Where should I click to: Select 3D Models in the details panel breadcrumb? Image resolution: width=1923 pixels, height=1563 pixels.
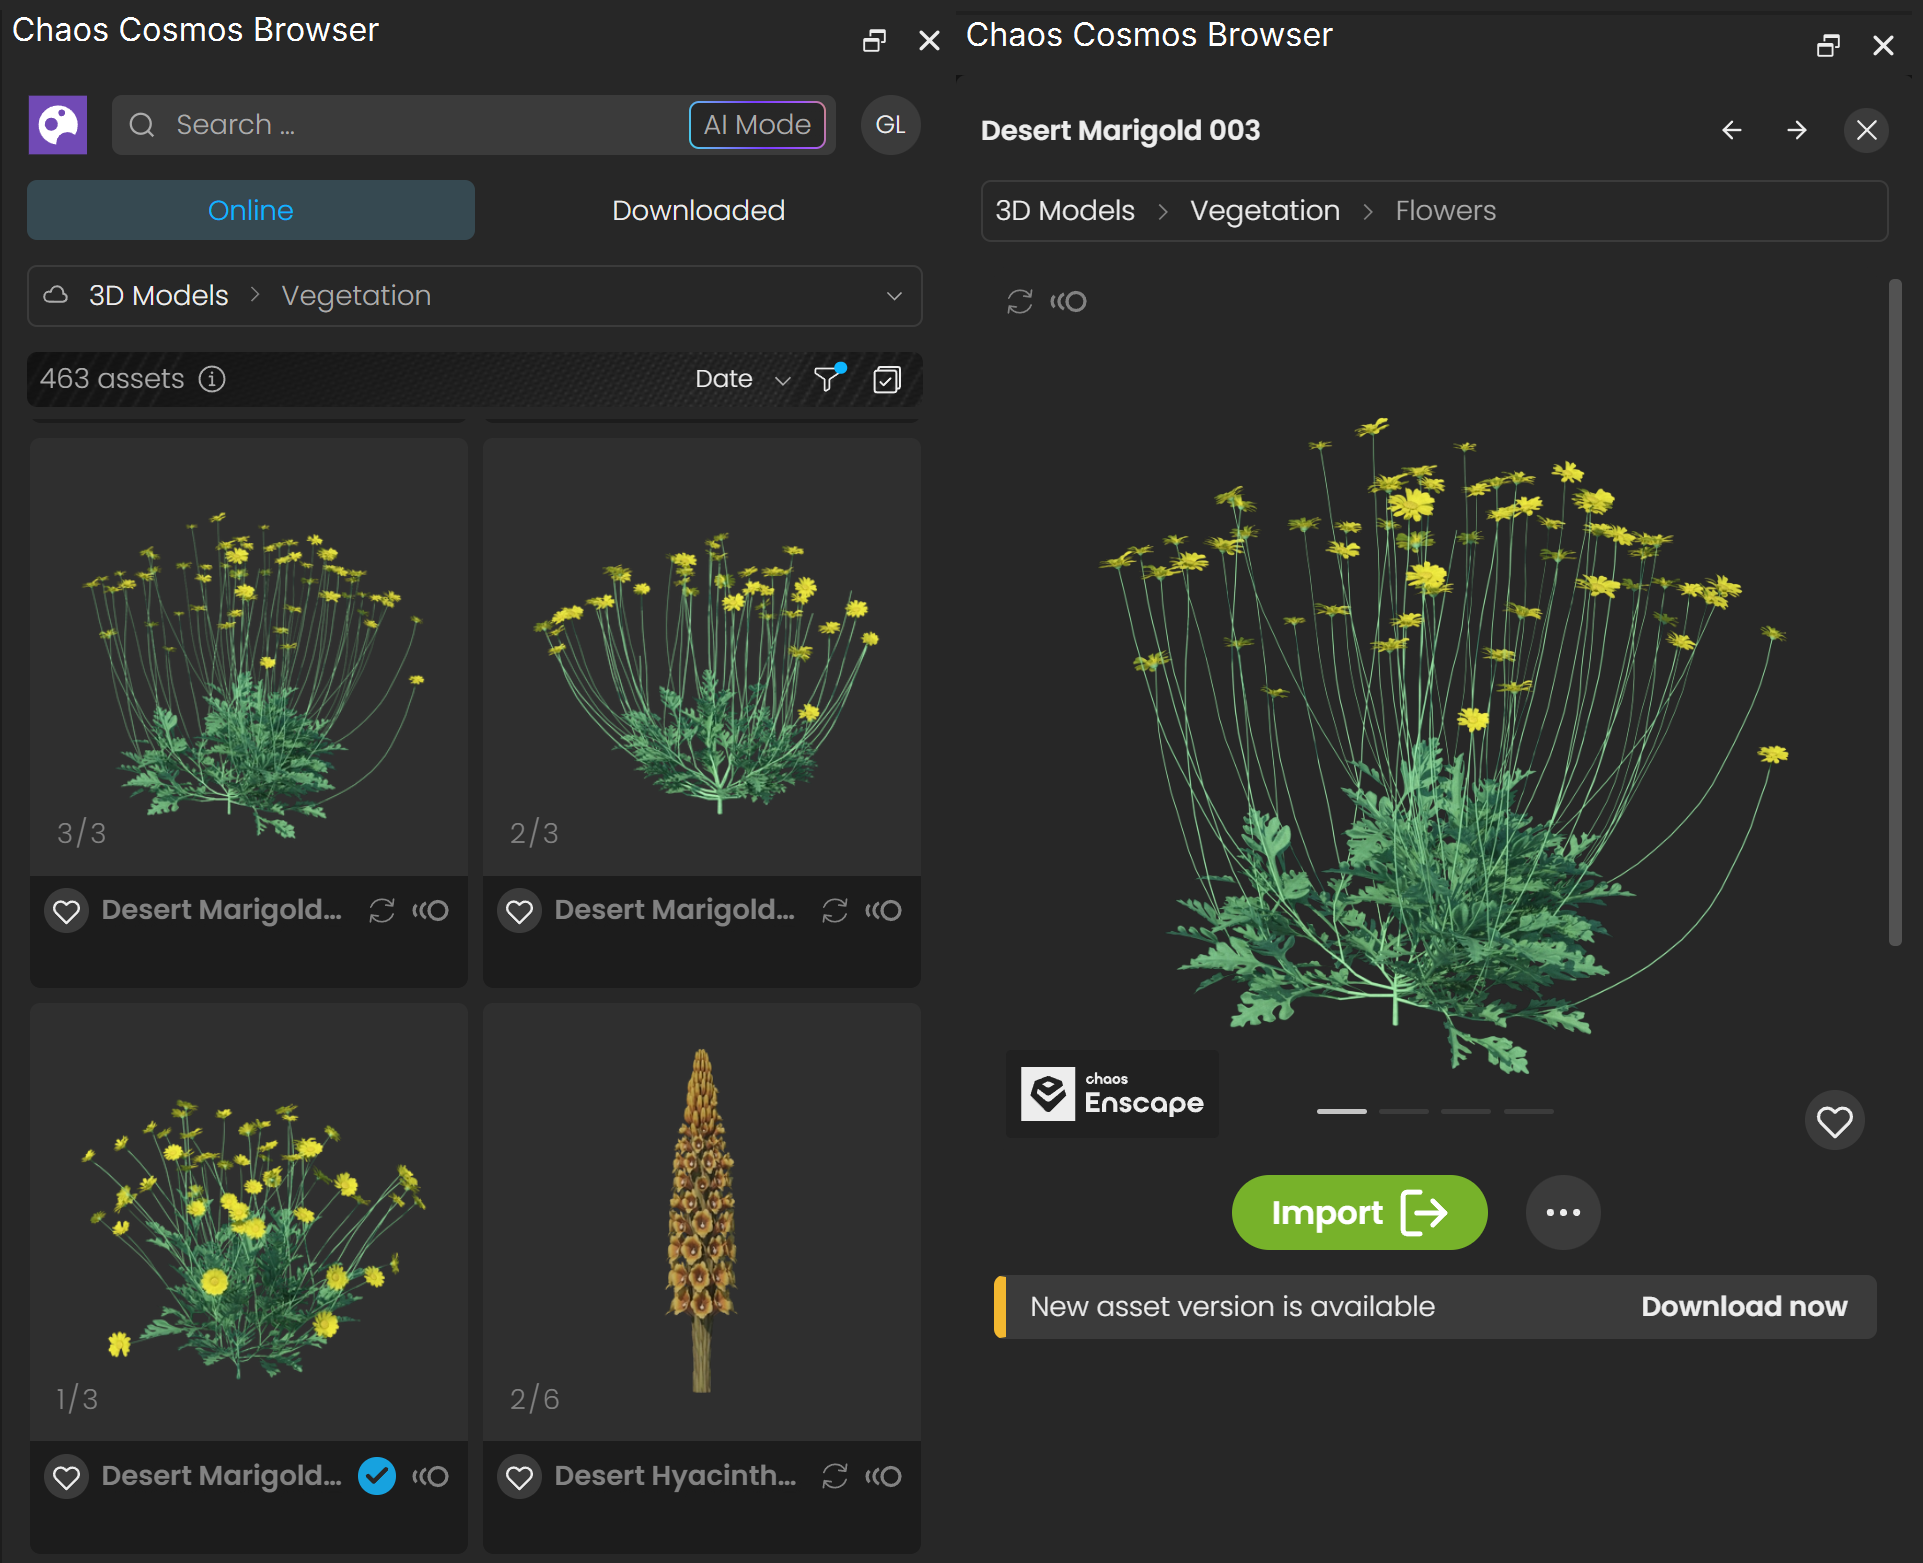1065,211
